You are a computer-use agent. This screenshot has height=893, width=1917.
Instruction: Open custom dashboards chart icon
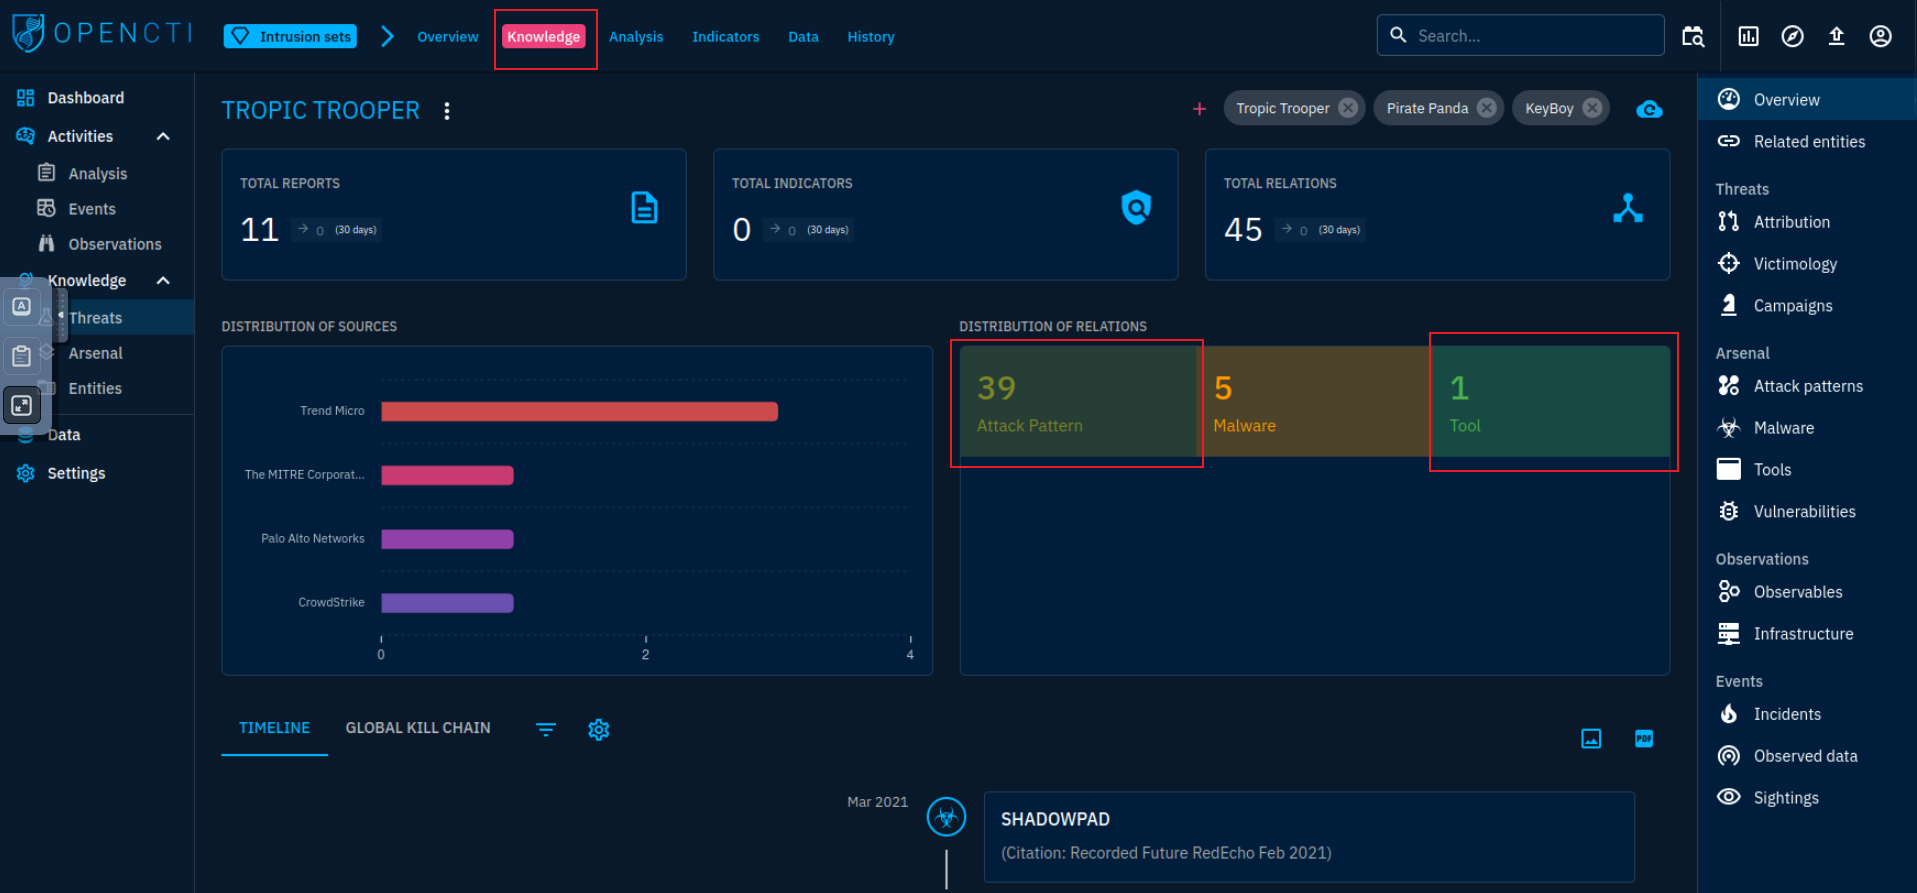click(1748, 37)
